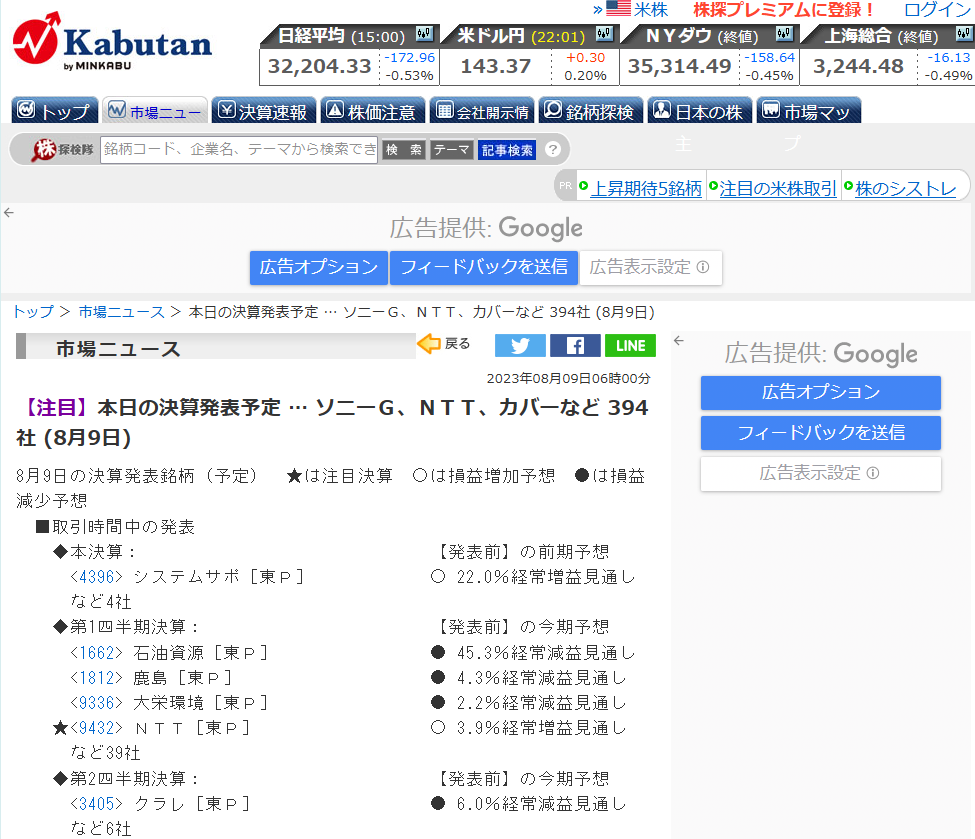This screenshot has height=839, width=975.
Task: Share article via LINE
Action: click(x=630, y=345)
